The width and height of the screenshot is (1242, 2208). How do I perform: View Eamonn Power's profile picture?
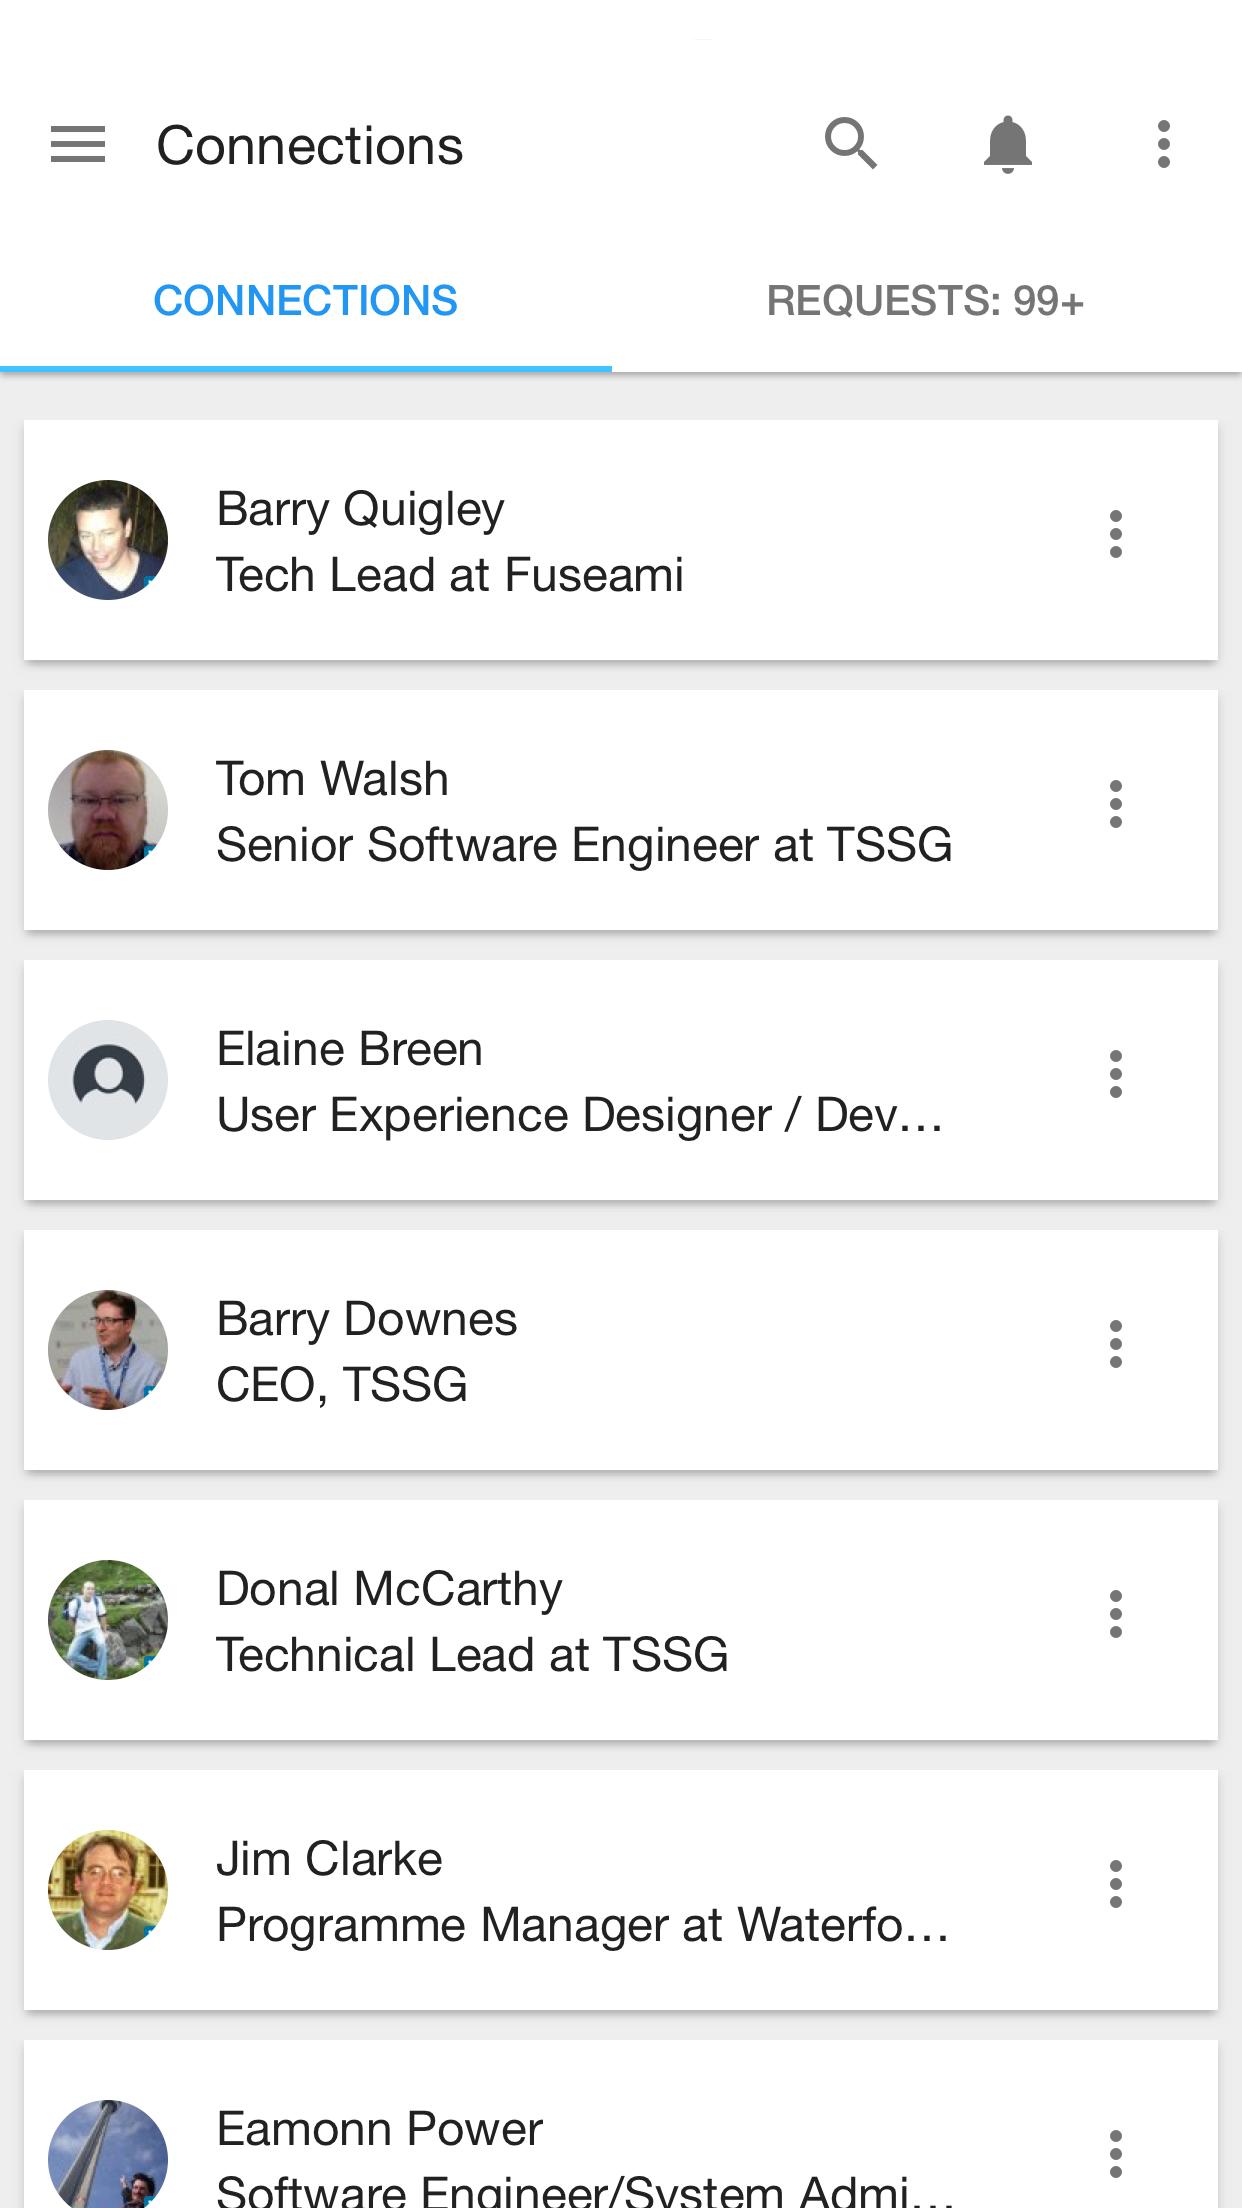tap(108, 2156)
